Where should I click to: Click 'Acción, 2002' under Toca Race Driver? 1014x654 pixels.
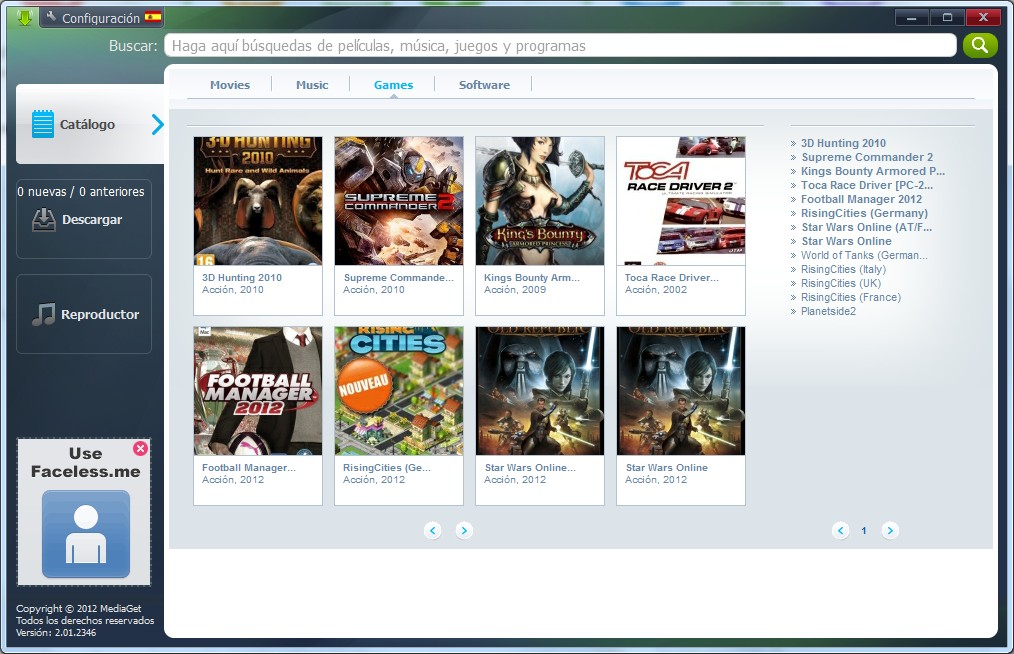tap(656, 290)
